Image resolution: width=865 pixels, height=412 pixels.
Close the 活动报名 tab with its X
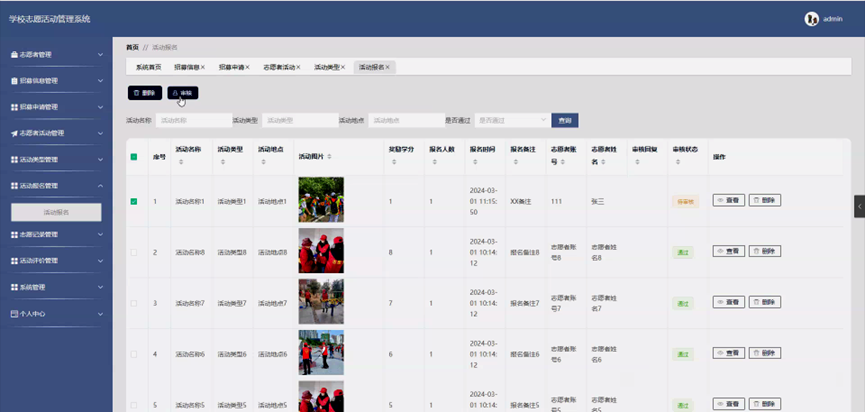388,67
